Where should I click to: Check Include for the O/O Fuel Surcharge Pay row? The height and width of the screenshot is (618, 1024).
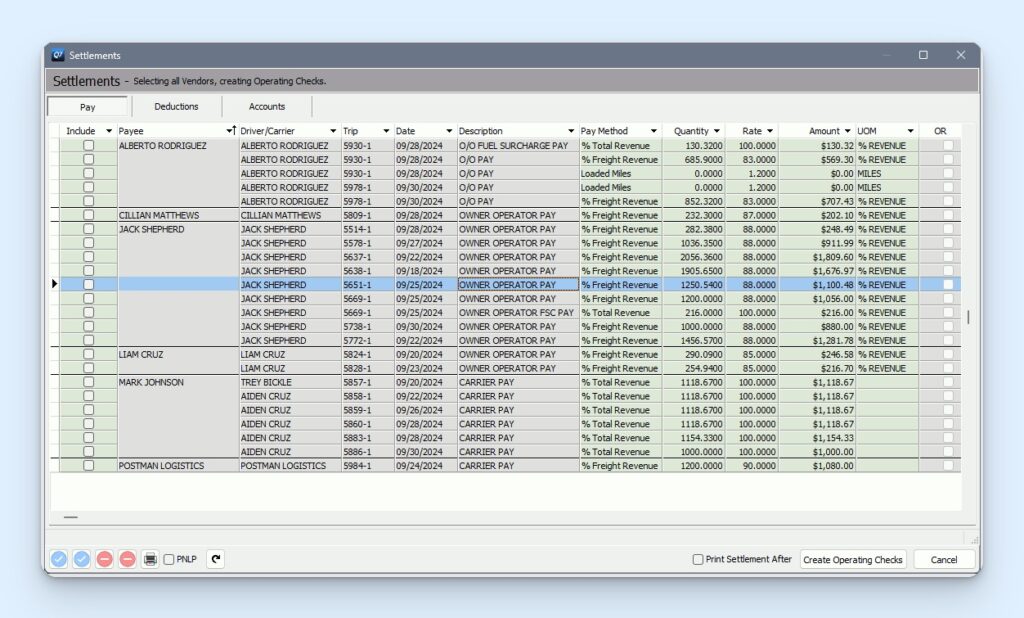click(x=89, y=145)
